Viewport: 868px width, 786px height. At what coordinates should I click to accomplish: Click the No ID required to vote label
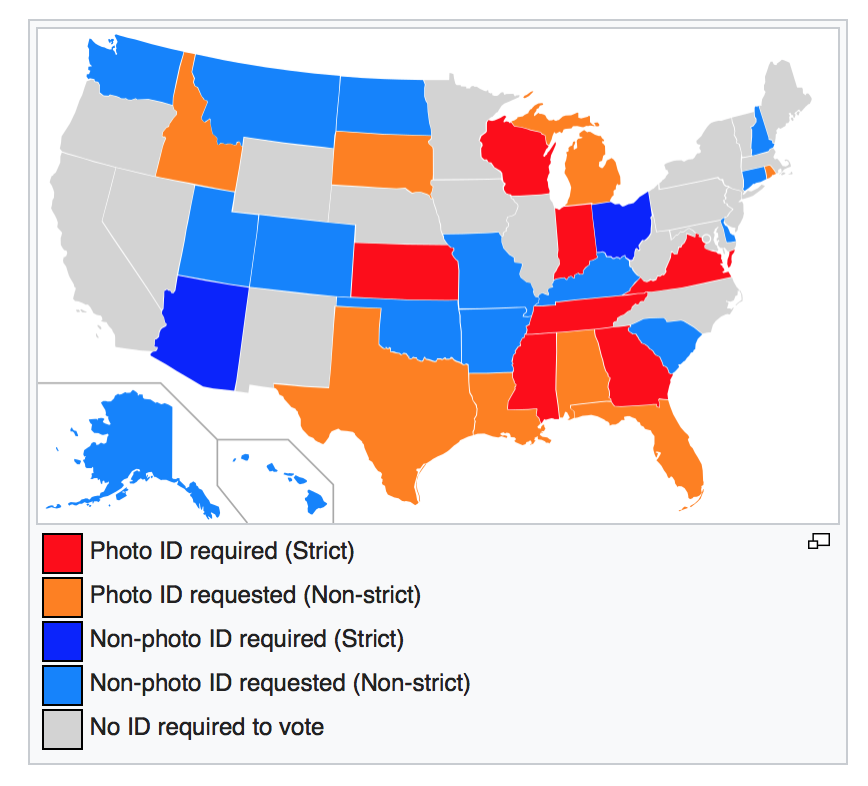pos(207,727)
